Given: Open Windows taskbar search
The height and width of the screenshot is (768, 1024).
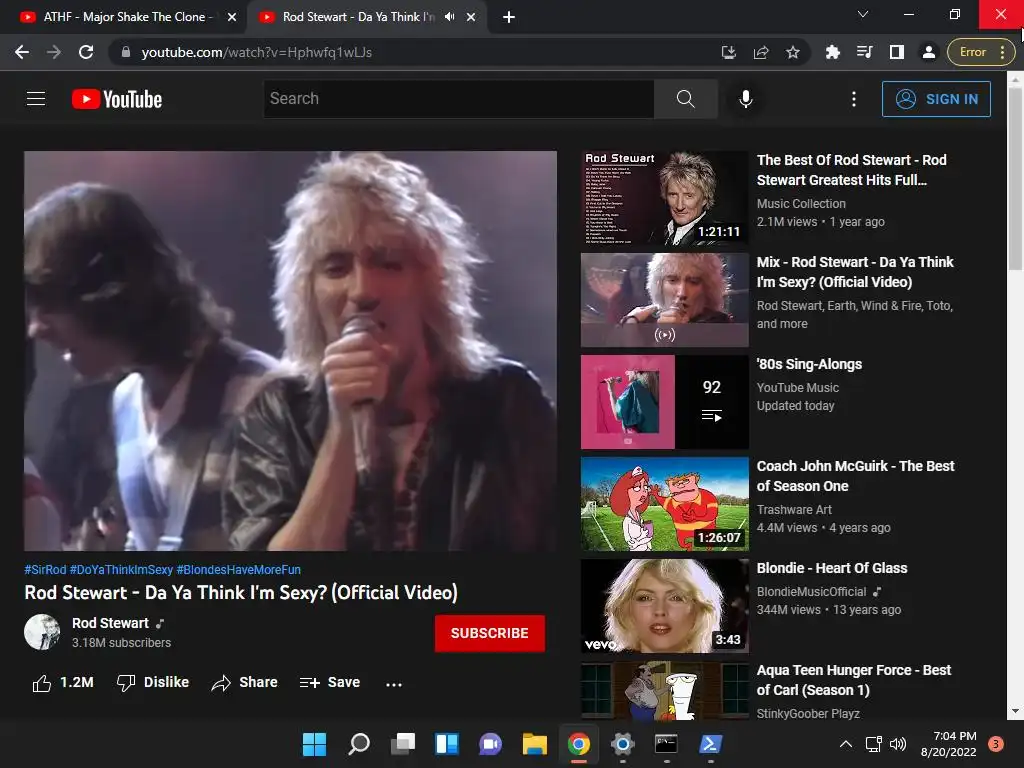Looking at the screenshot, I should coord(359,744).
